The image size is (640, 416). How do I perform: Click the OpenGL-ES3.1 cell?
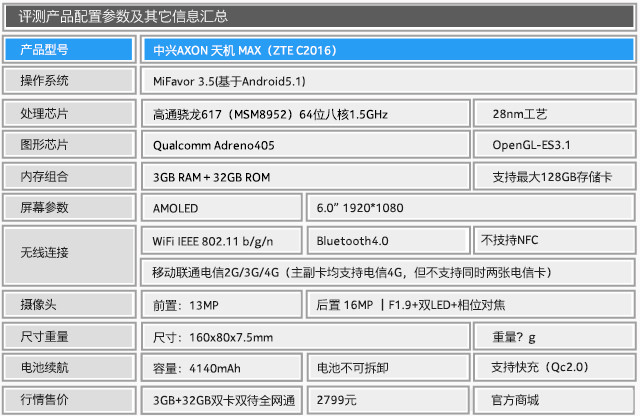click(554, 145)
